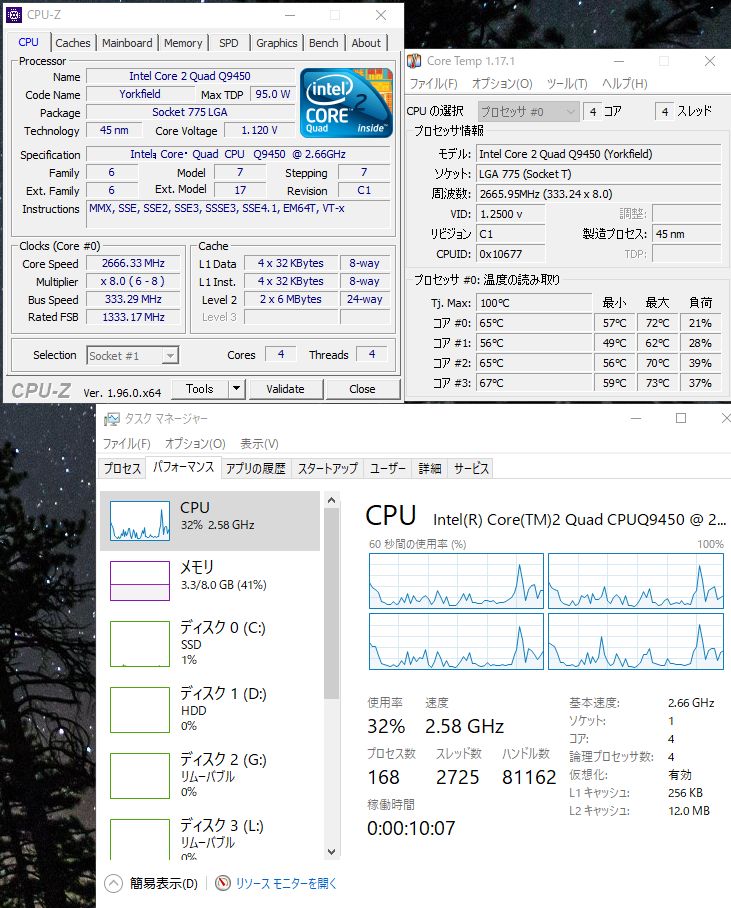This screenshot has height=908, width=731.
Task: Open the ヘルプ(H) menu in Core Temp
Action: [x=624, y=84]
